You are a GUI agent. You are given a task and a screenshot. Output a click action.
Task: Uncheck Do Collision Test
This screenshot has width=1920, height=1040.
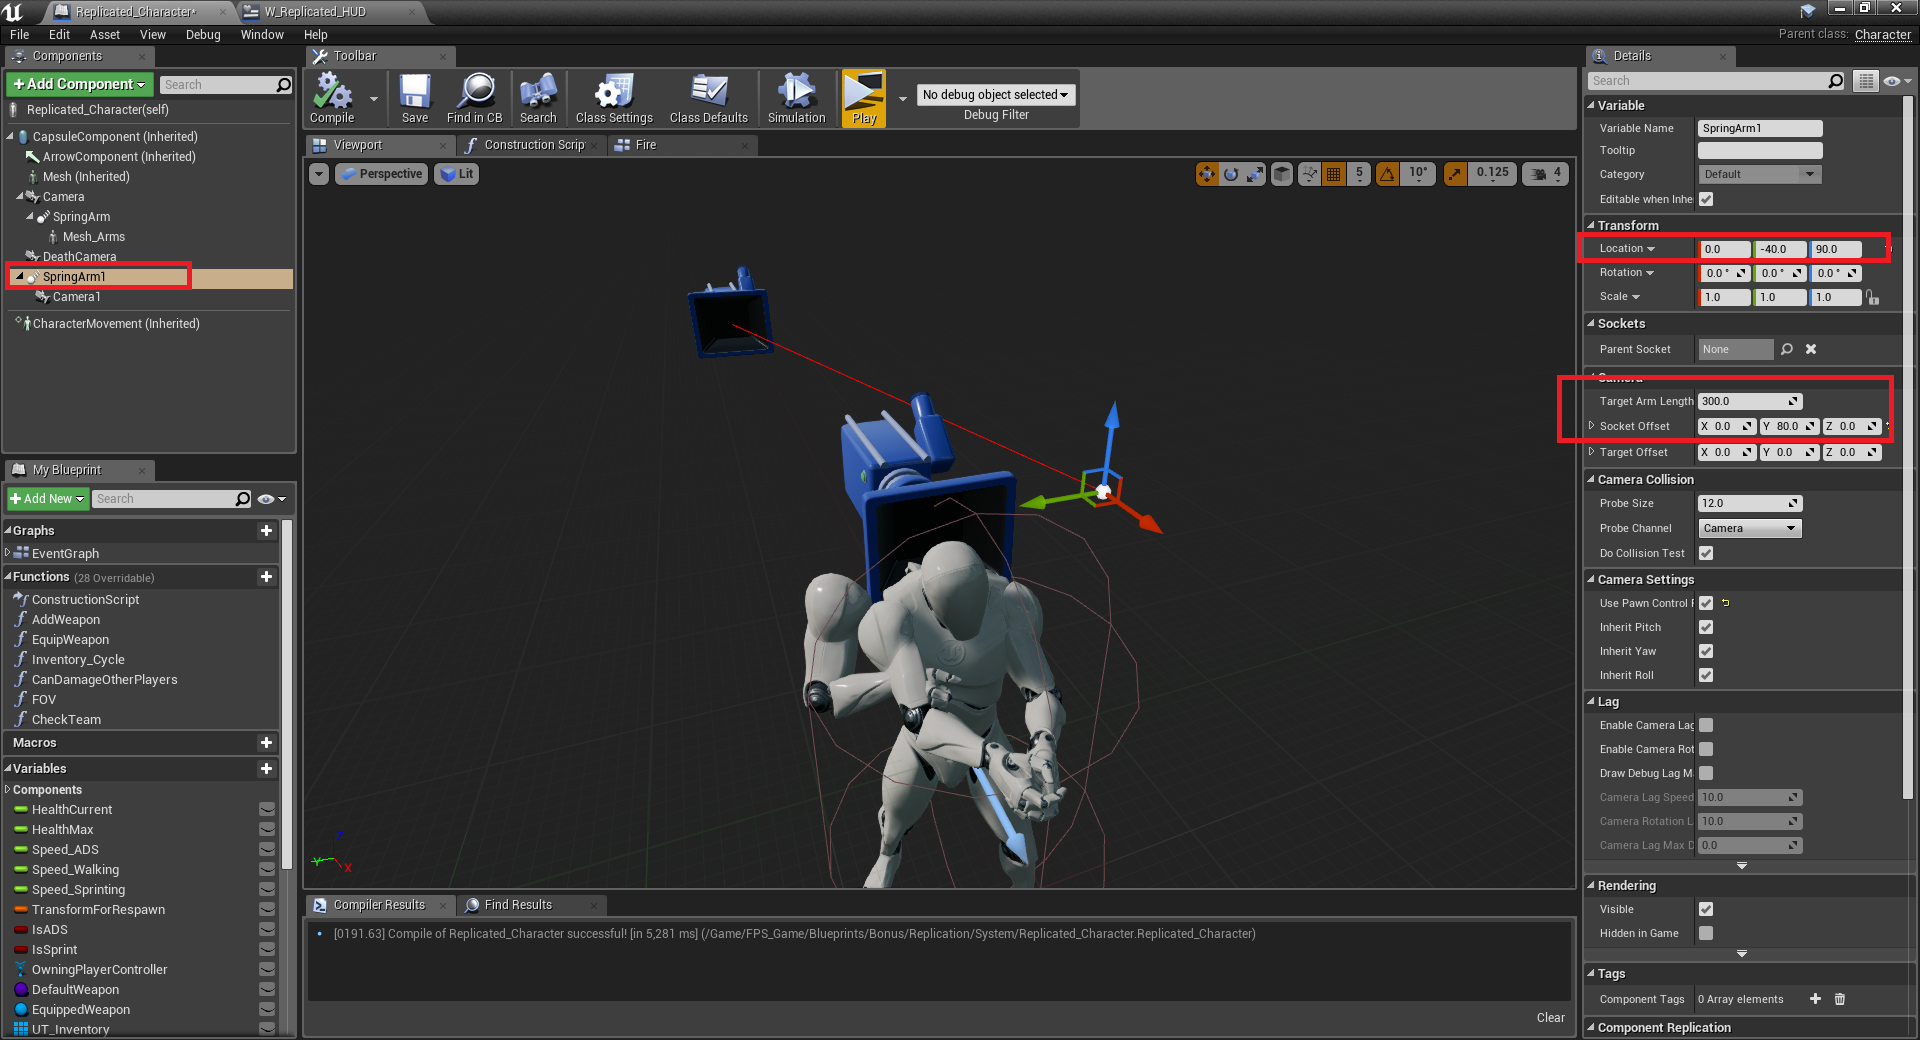[1706, 553]
